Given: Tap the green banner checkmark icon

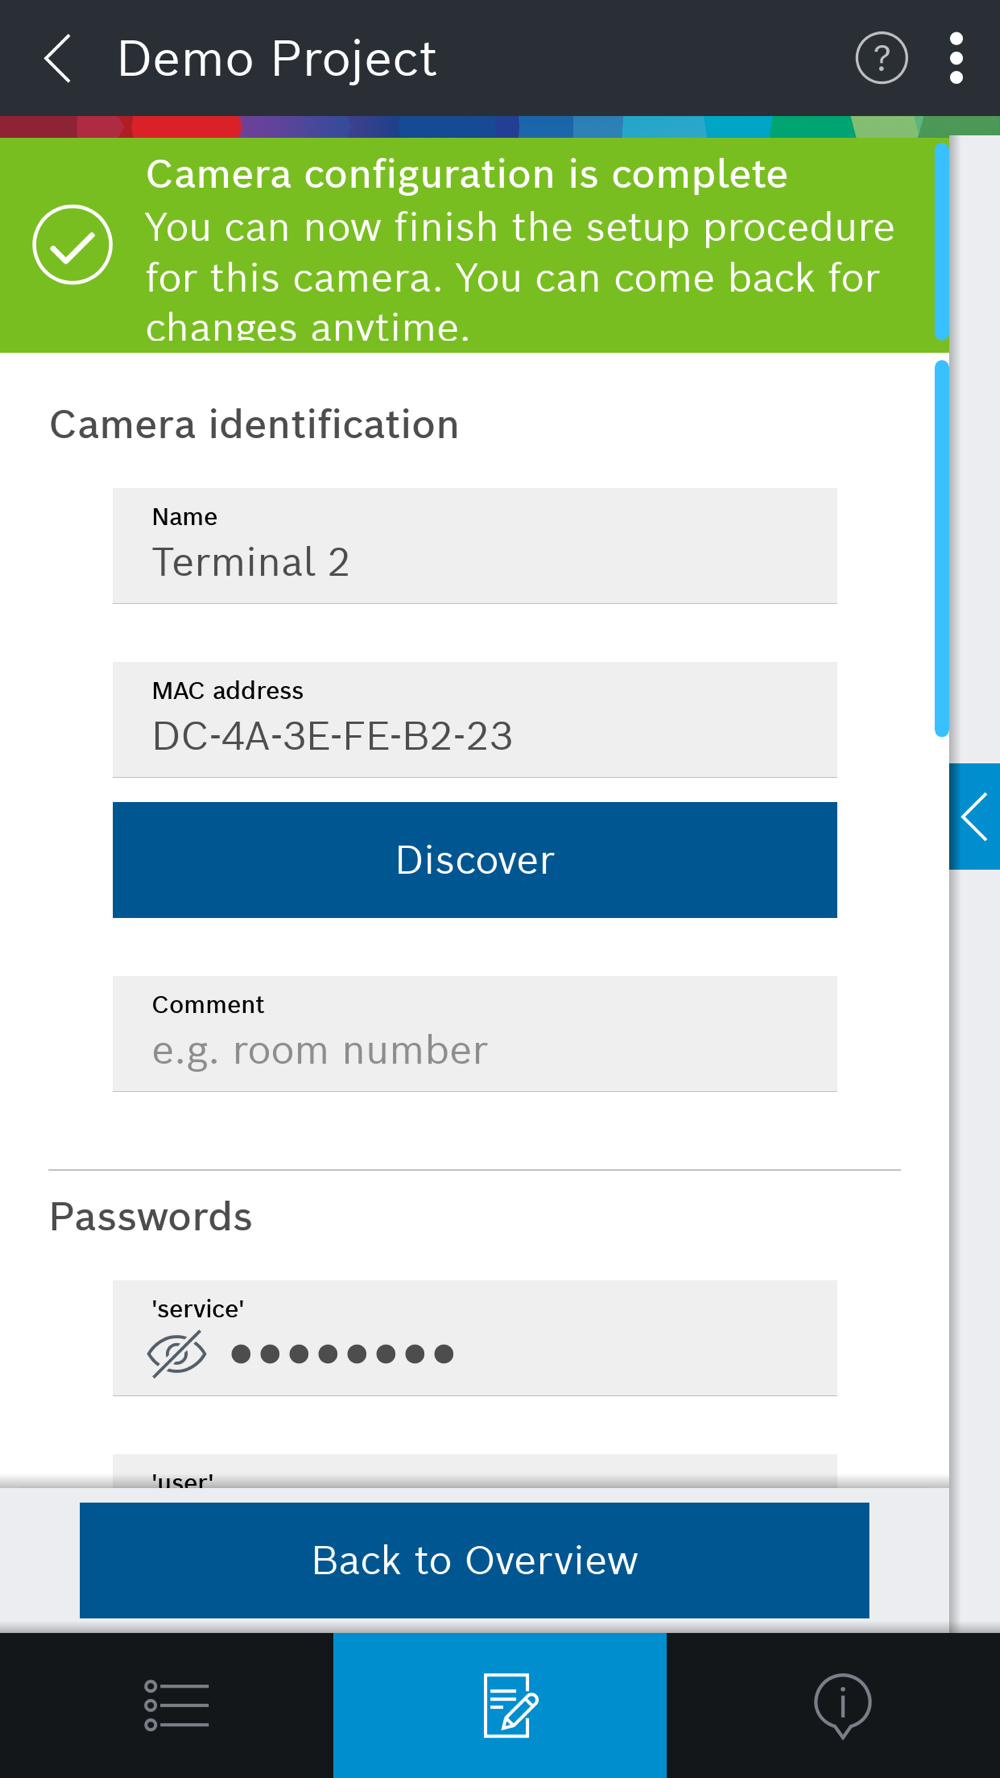Looking at the screenshot, I should [x=72, y=245].
